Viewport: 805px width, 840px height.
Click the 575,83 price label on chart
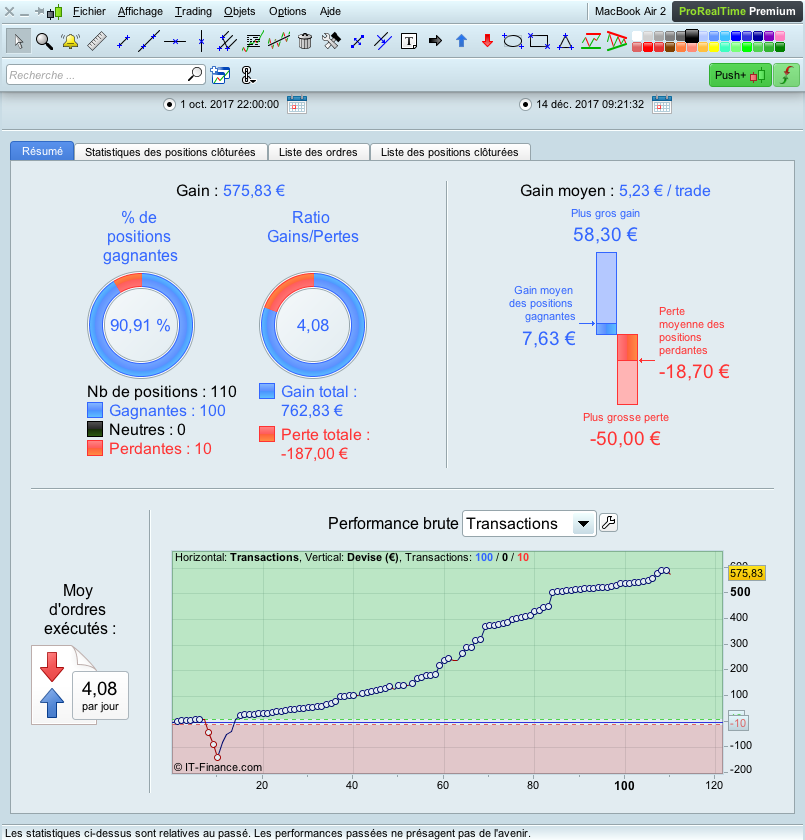746,573
